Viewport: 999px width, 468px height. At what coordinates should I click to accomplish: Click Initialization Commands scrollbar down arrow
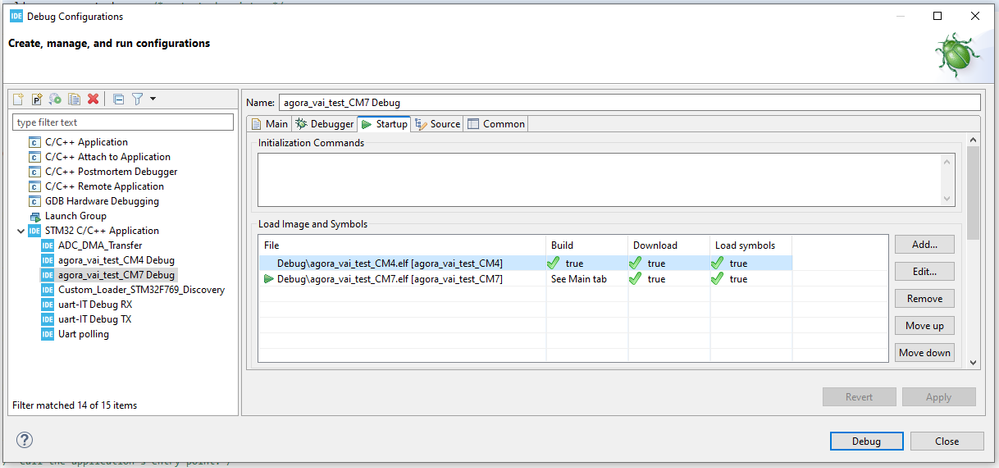[947, 199]
